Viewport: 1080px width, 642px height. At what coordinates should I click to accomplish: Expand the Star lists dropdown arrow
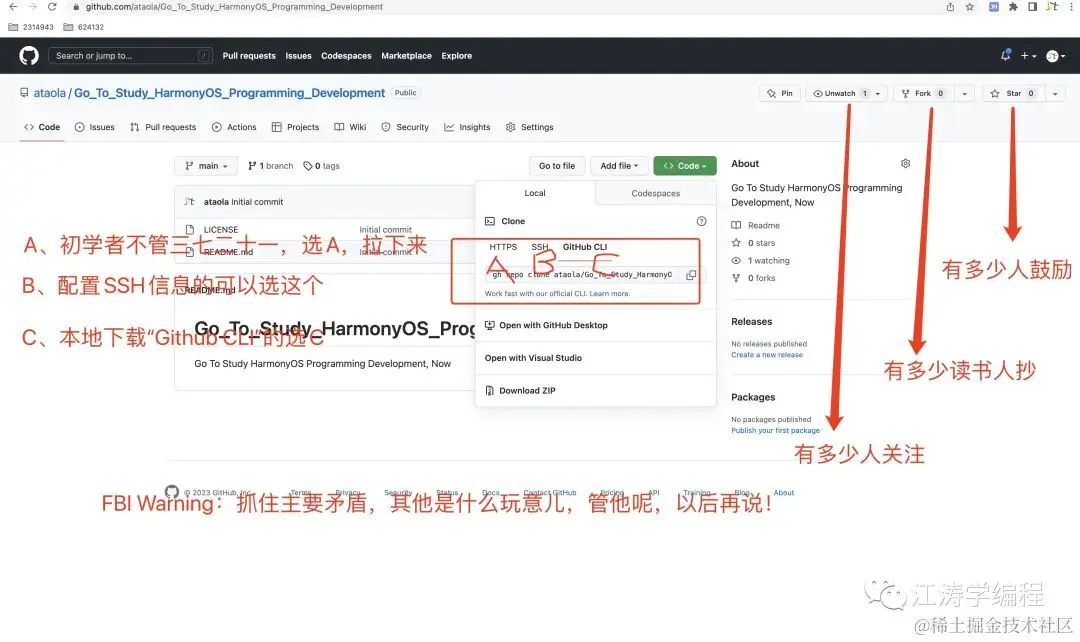(x=1055, y=94)
